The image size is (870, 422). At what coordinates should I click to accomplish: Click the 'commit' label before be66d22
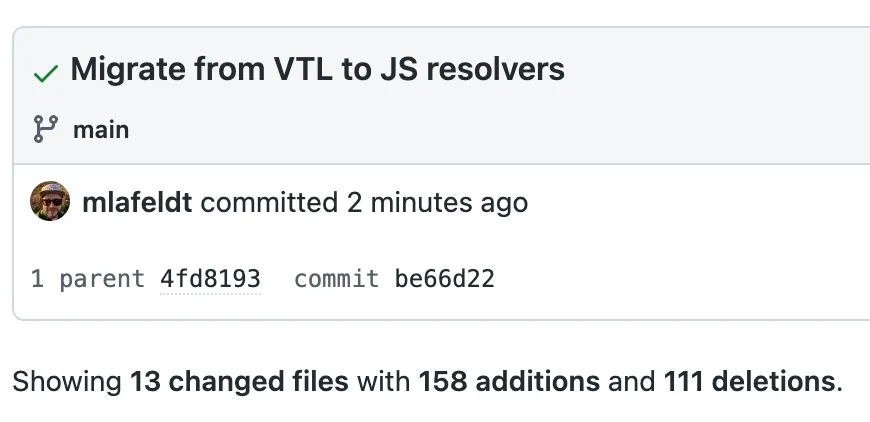point(336,278)
